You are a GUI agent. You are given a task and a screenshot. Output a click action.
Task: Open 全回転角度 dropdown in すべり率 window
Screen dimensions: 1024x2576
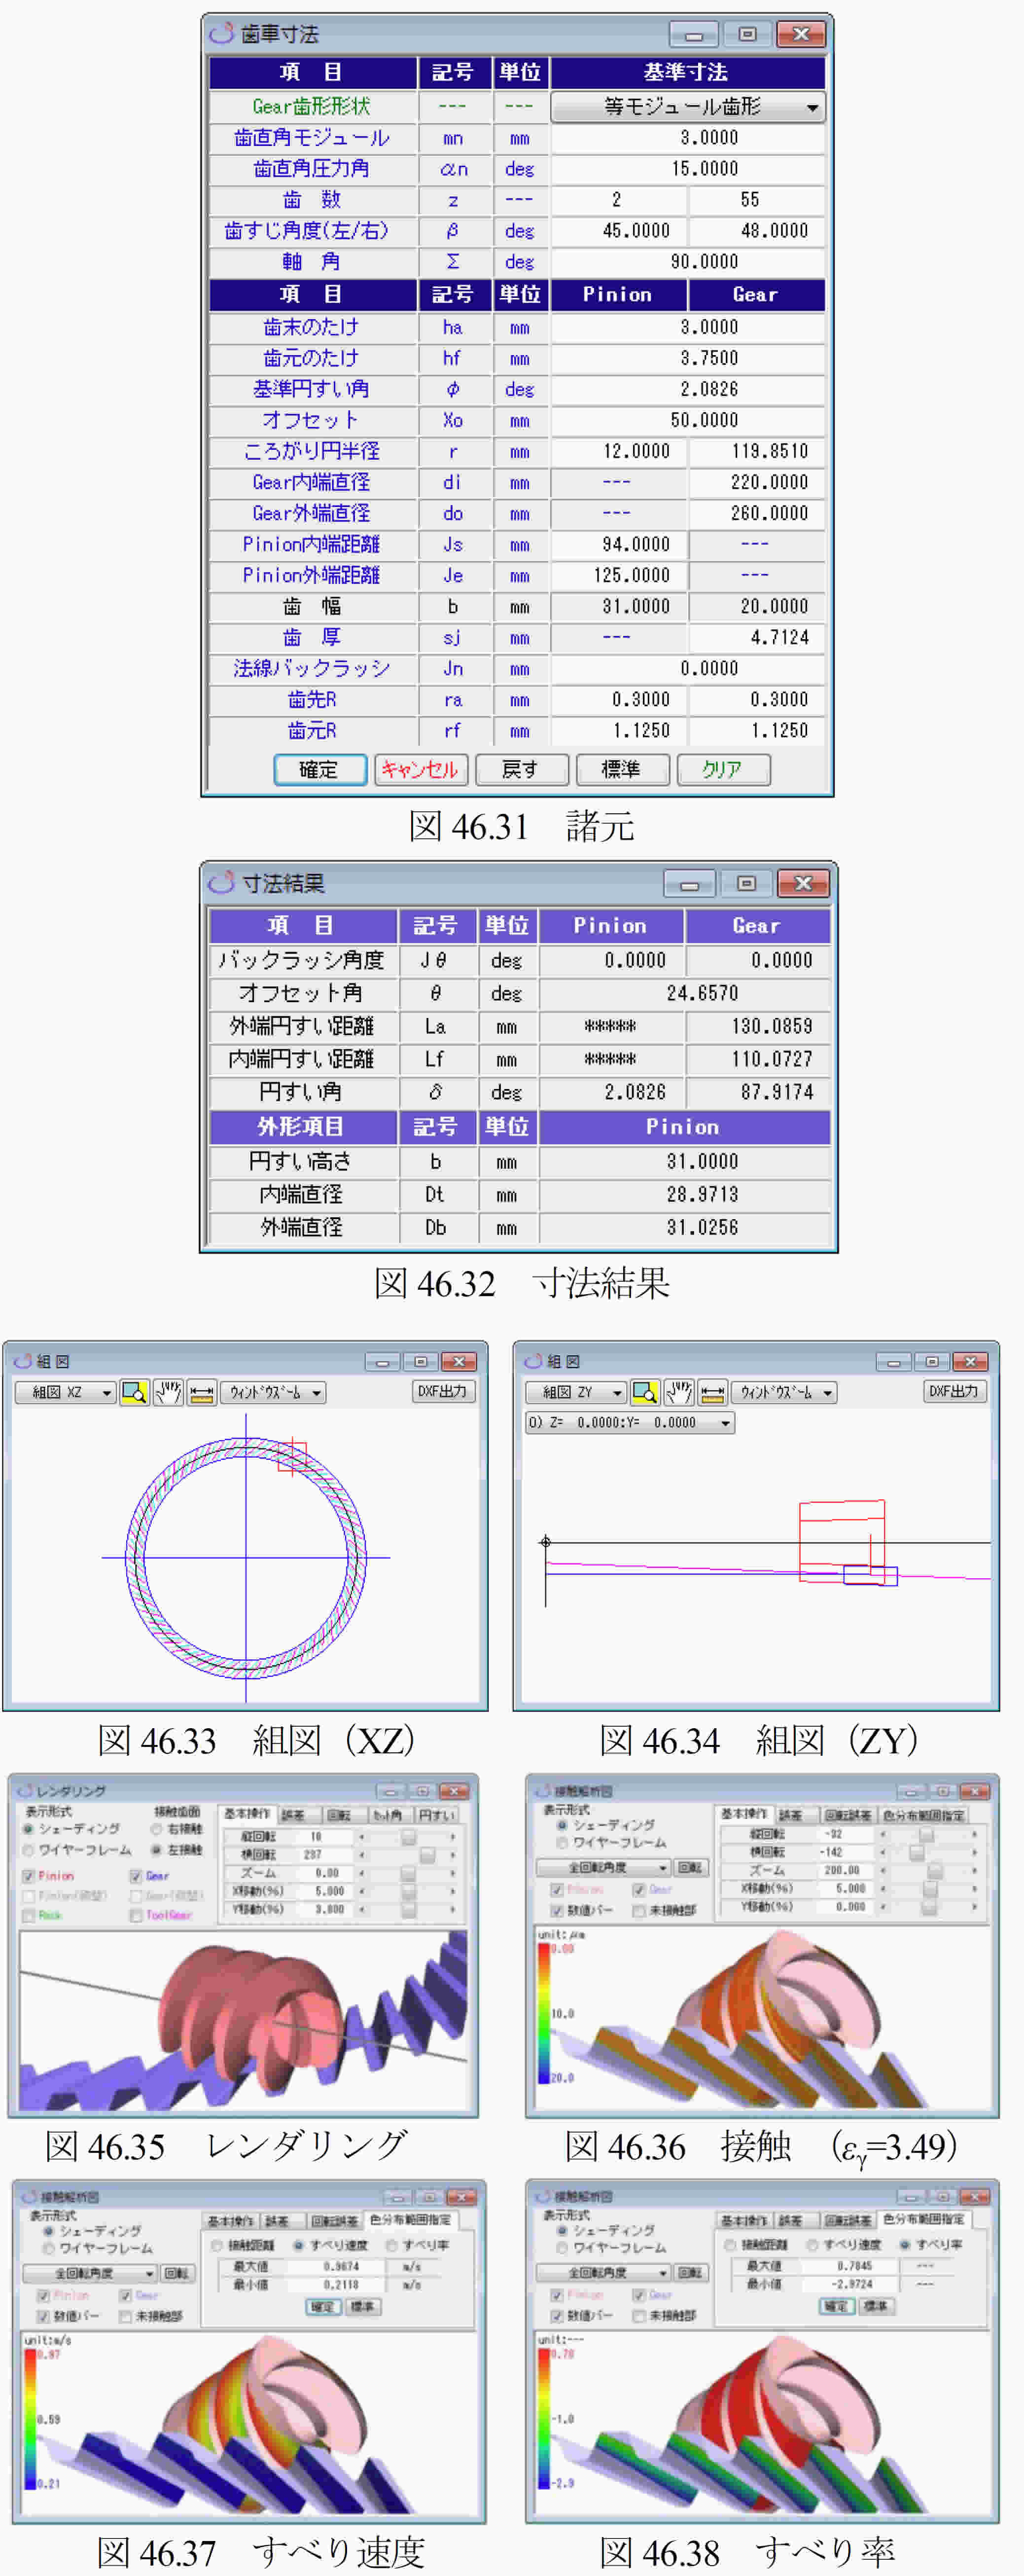tap(604, 2272)
